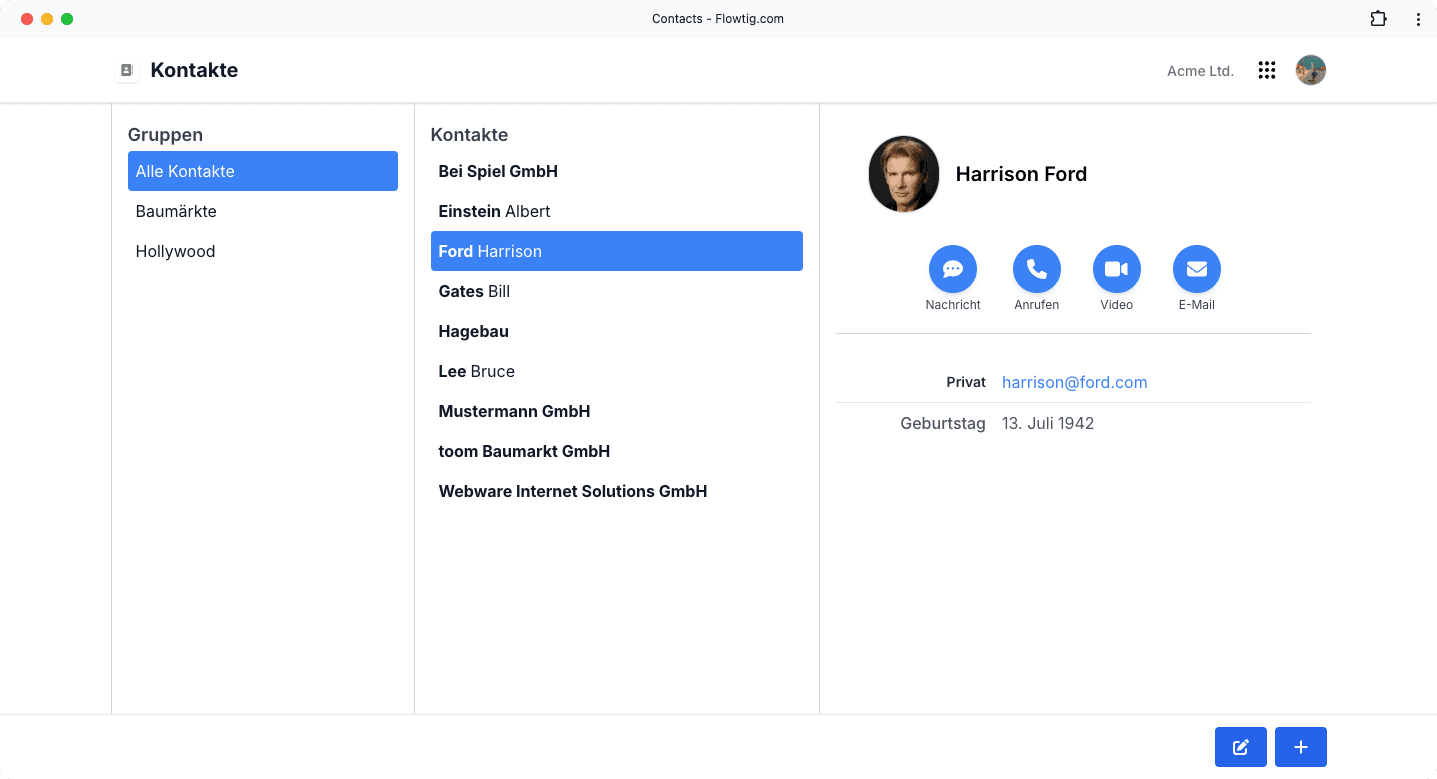Select the Alle Kontakte group
The width and height of the screenshot is (1437, 779).
(263, 171)
